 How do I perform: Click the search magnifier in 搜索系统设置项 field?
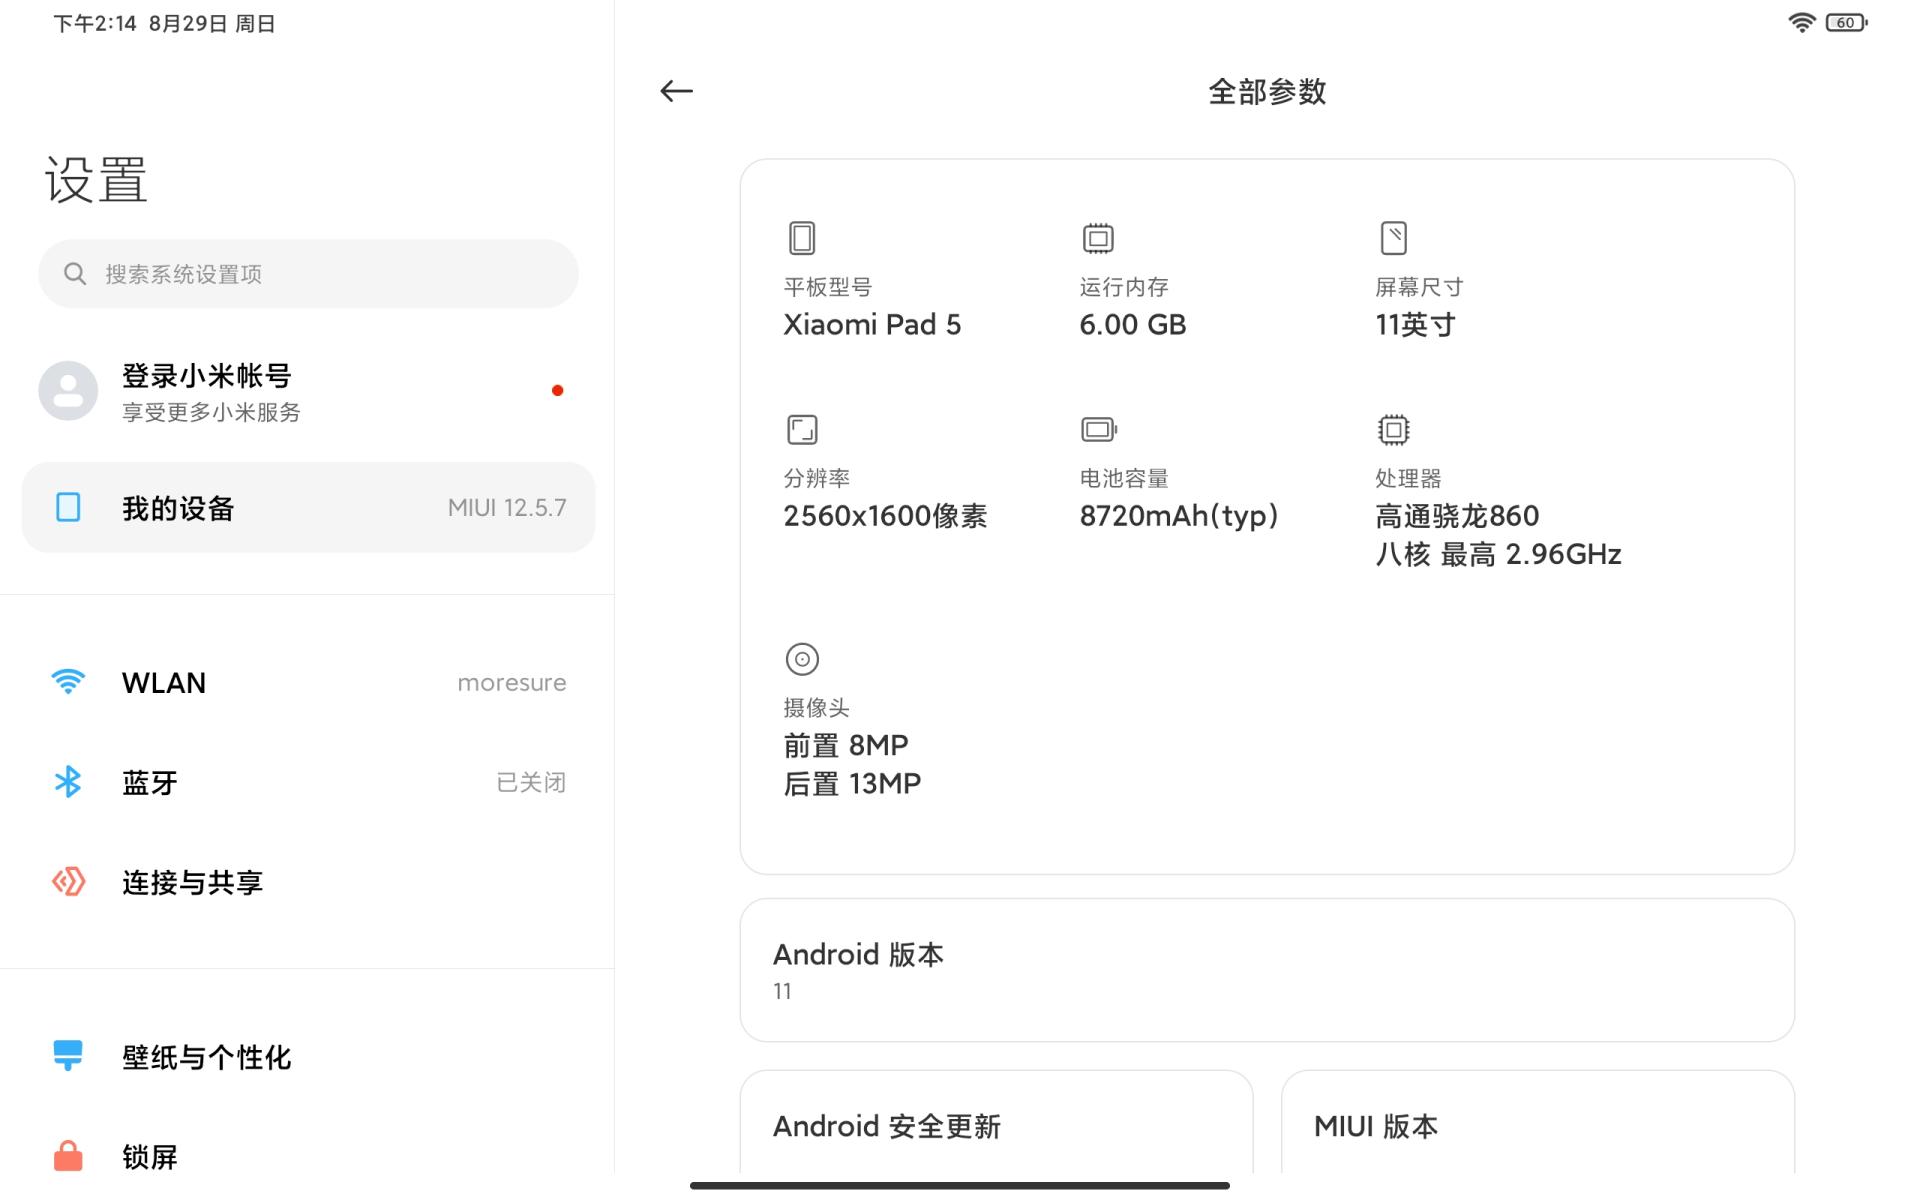click(x=75, y=273)
